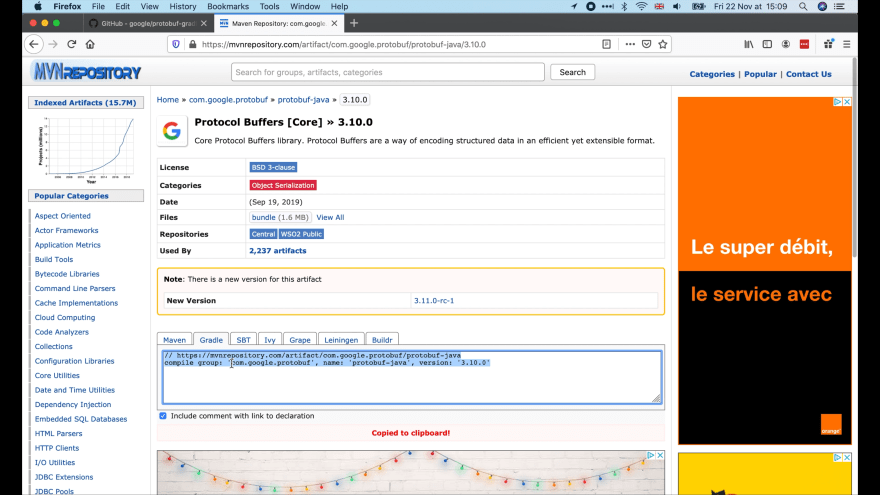
Task: Go forward using browser forward arrow
Action: (x=53, y=44)
